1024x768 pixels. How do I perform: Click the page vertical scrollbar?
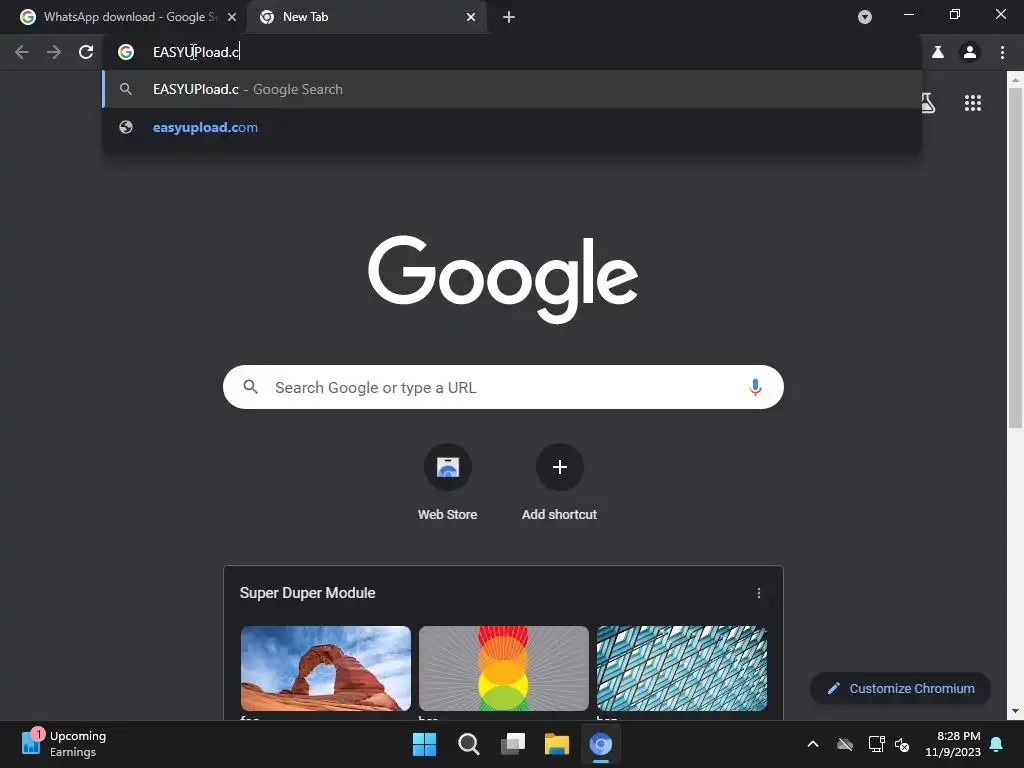point(1015,258)
